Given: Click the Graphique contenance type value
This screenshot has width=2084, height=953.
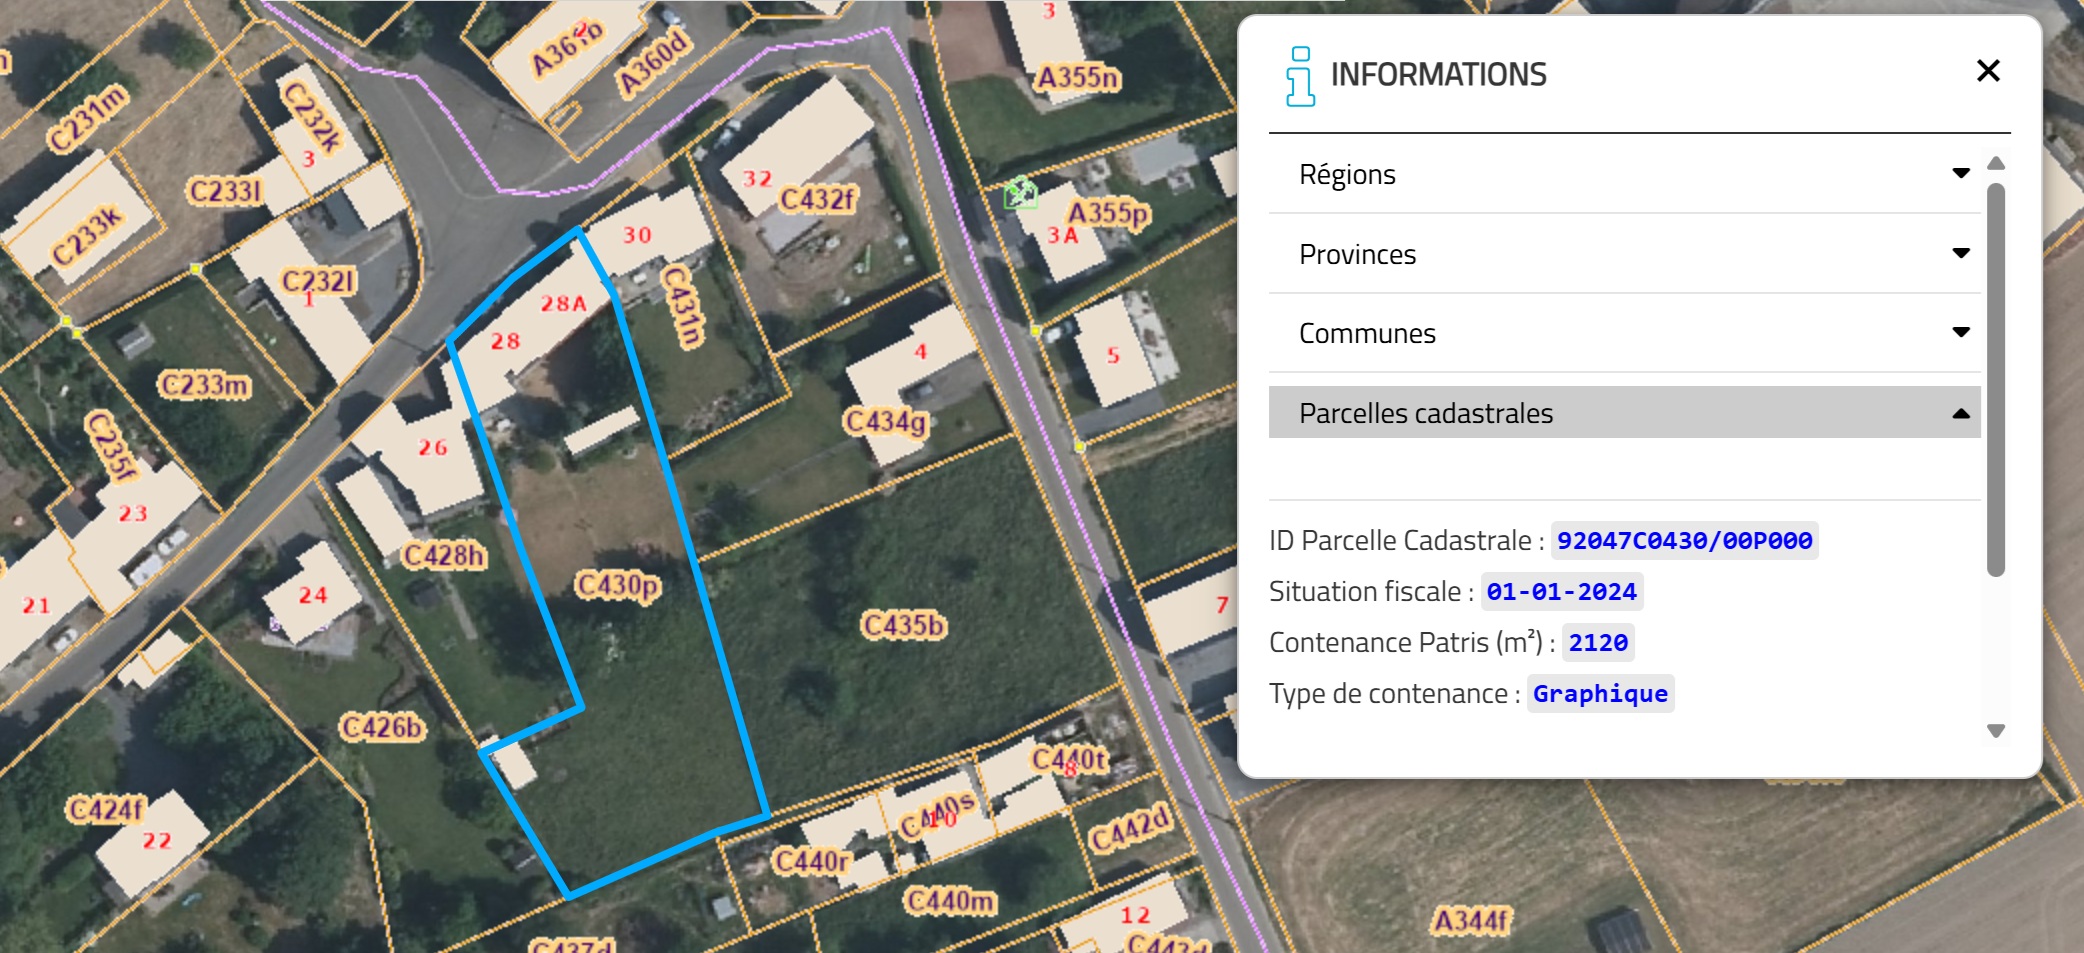Looking at the screenshot, I should [x=1599, y=694].
